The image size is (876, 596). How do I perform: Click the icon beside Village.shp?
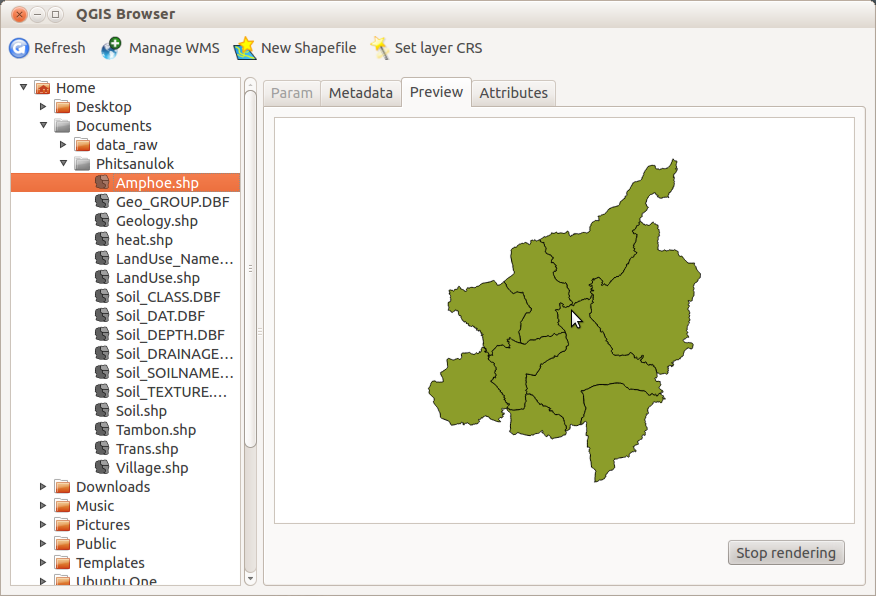101,467
